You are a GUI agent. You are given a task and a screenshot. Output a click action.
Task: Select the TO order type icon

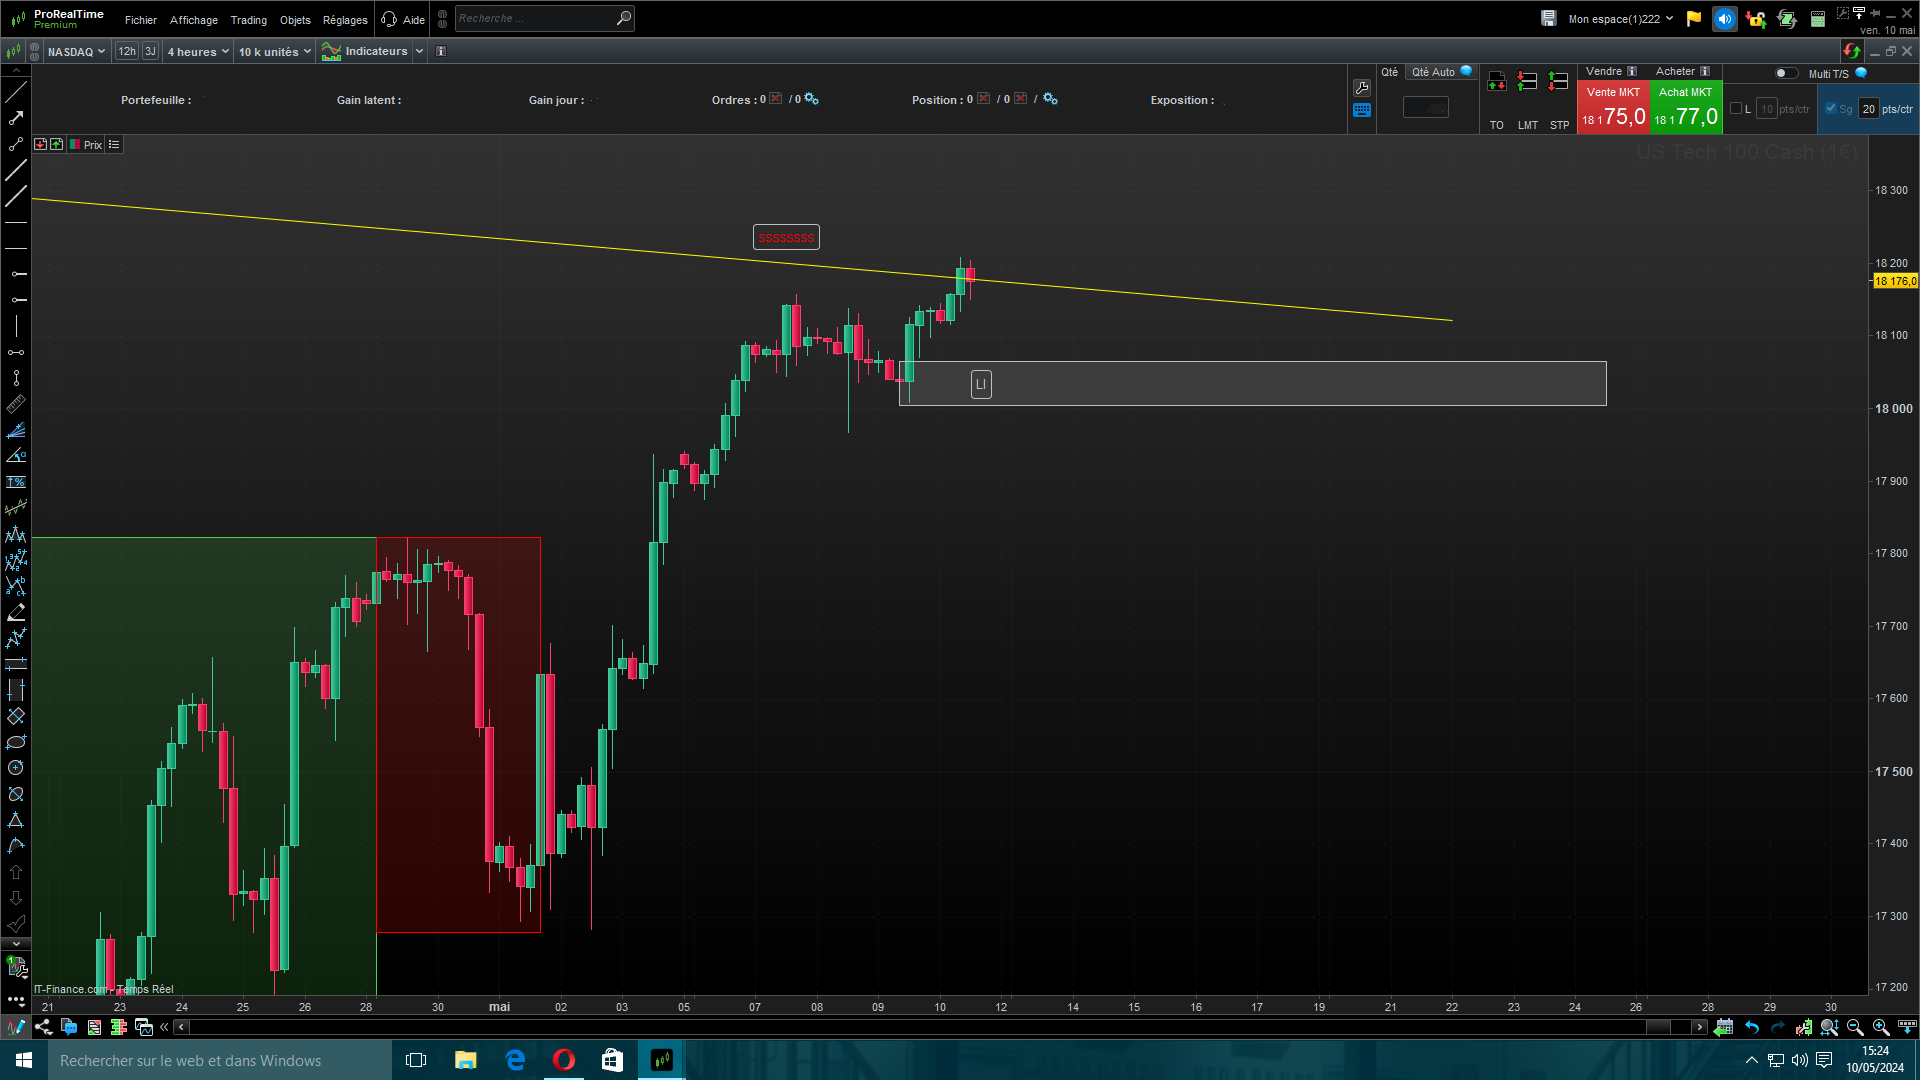pos(1496,83)
